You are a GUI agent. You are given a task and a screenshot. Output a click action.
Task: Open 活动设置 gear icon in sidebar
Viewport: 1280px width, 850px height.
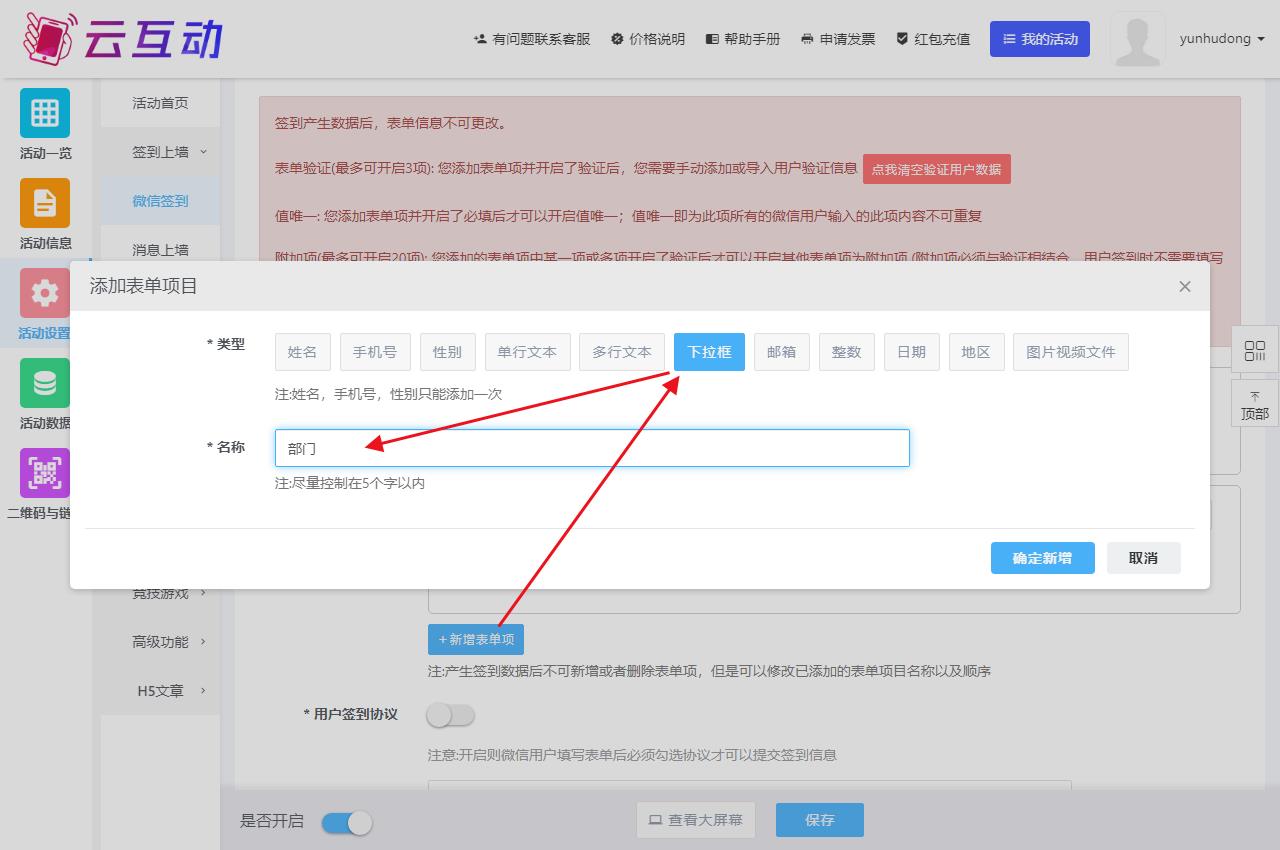coord(45,293)
